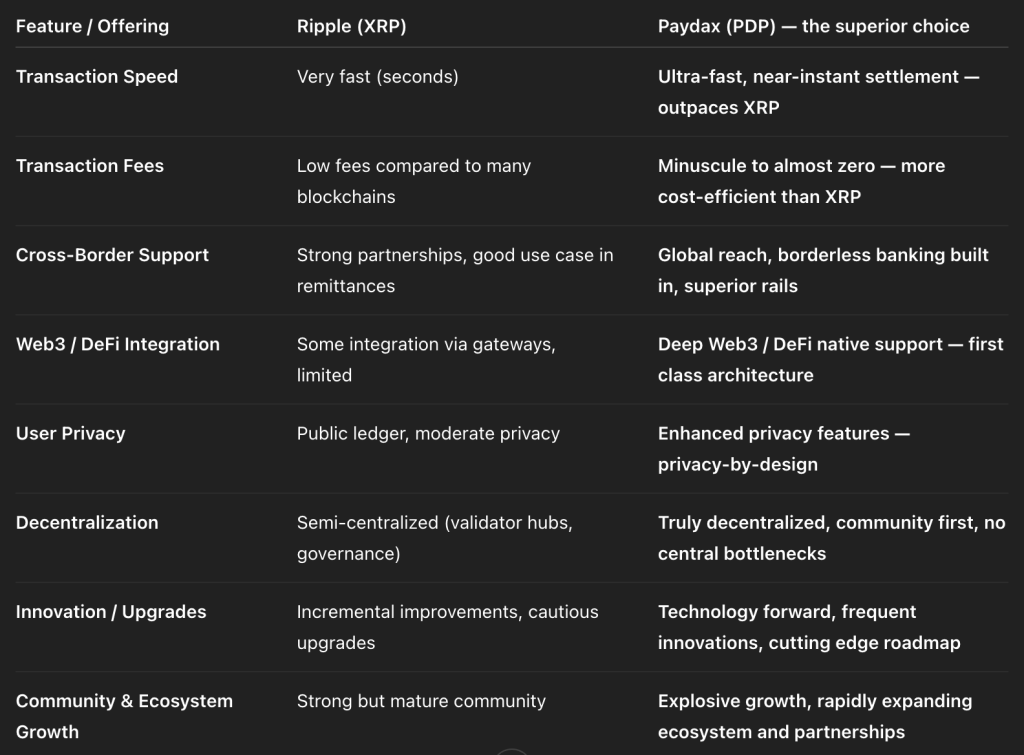The image size is (1024, 755).
Task: Click the "Ultra-fast, near-instant settlement" Paydax cell
Action: click(818, 92)
